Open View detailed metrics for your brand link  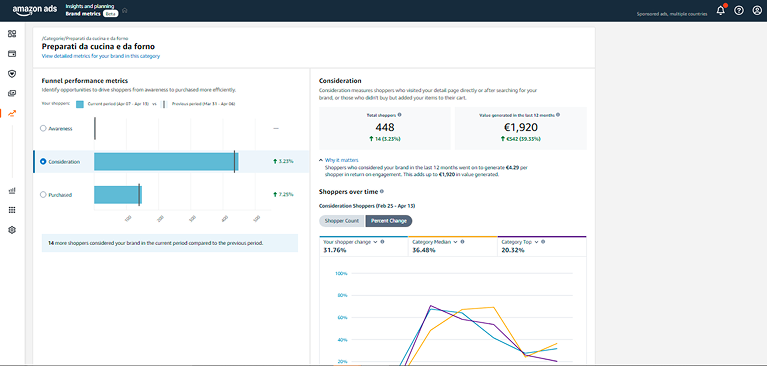(x=101, y=56)
